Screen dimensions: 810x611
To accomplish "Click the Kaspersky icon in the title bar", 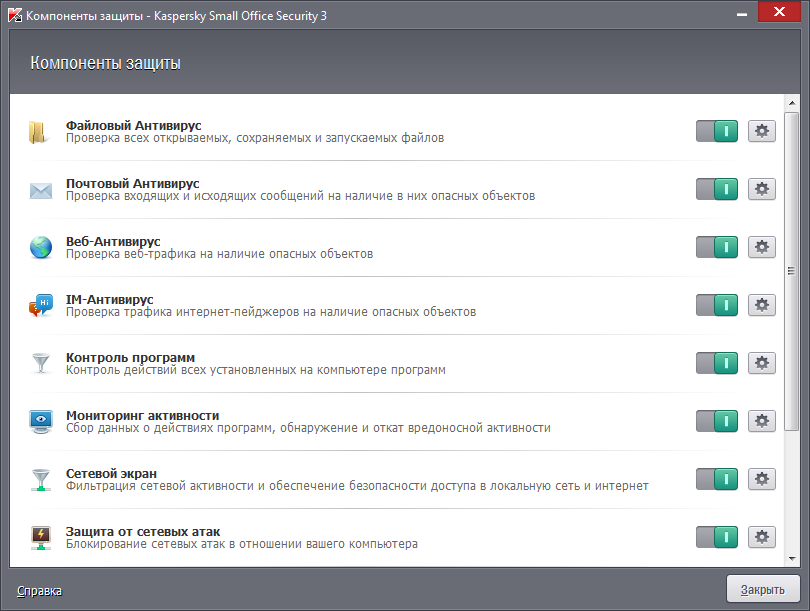I will tap(13, 12).
